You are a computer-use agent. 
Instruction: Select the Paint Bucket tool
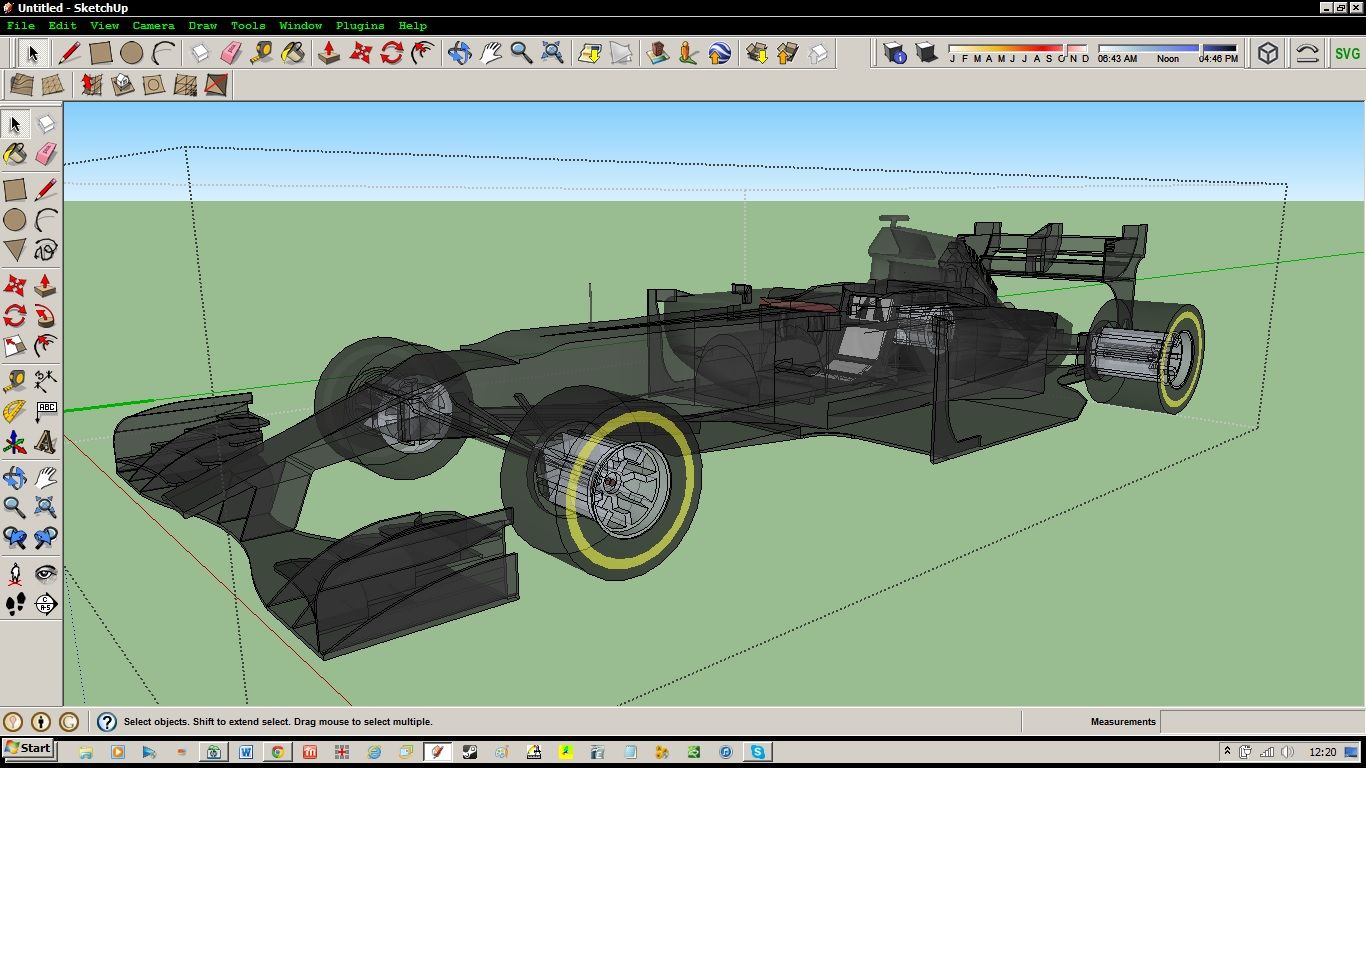[15, 153]
